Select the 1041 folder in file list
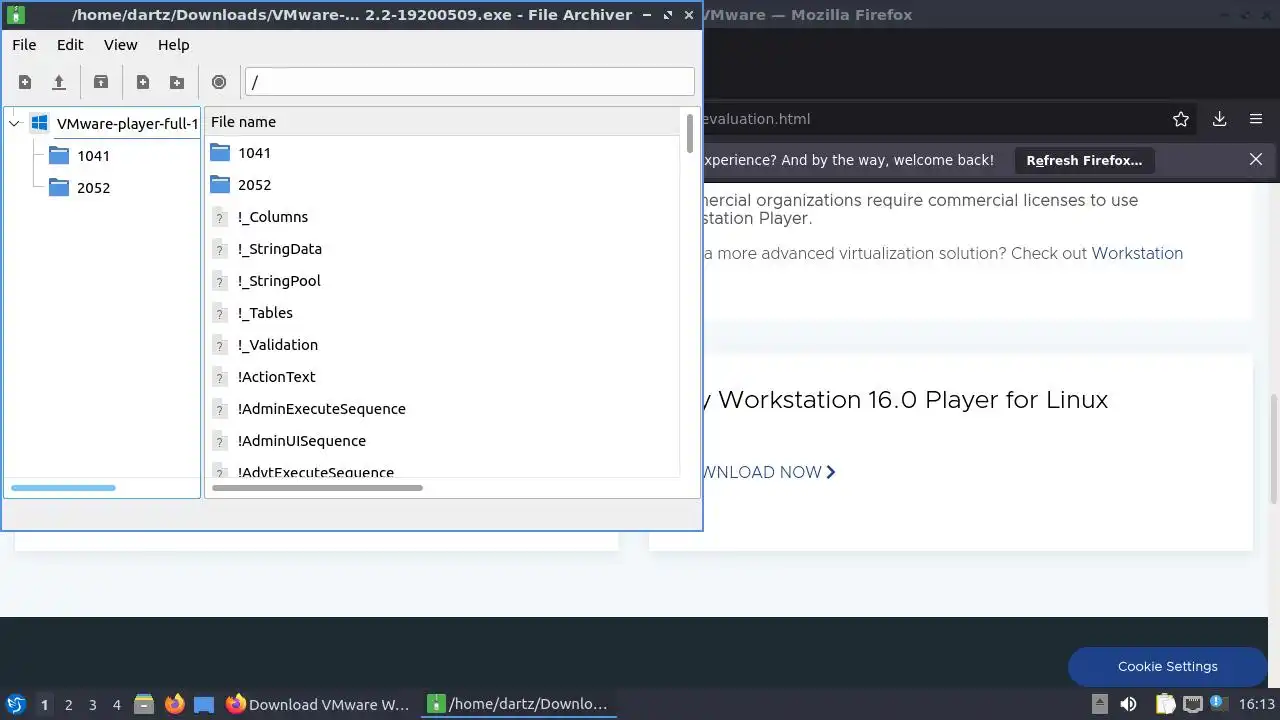This screenshot has height=720, width=1280. click(x=254, y=153)
